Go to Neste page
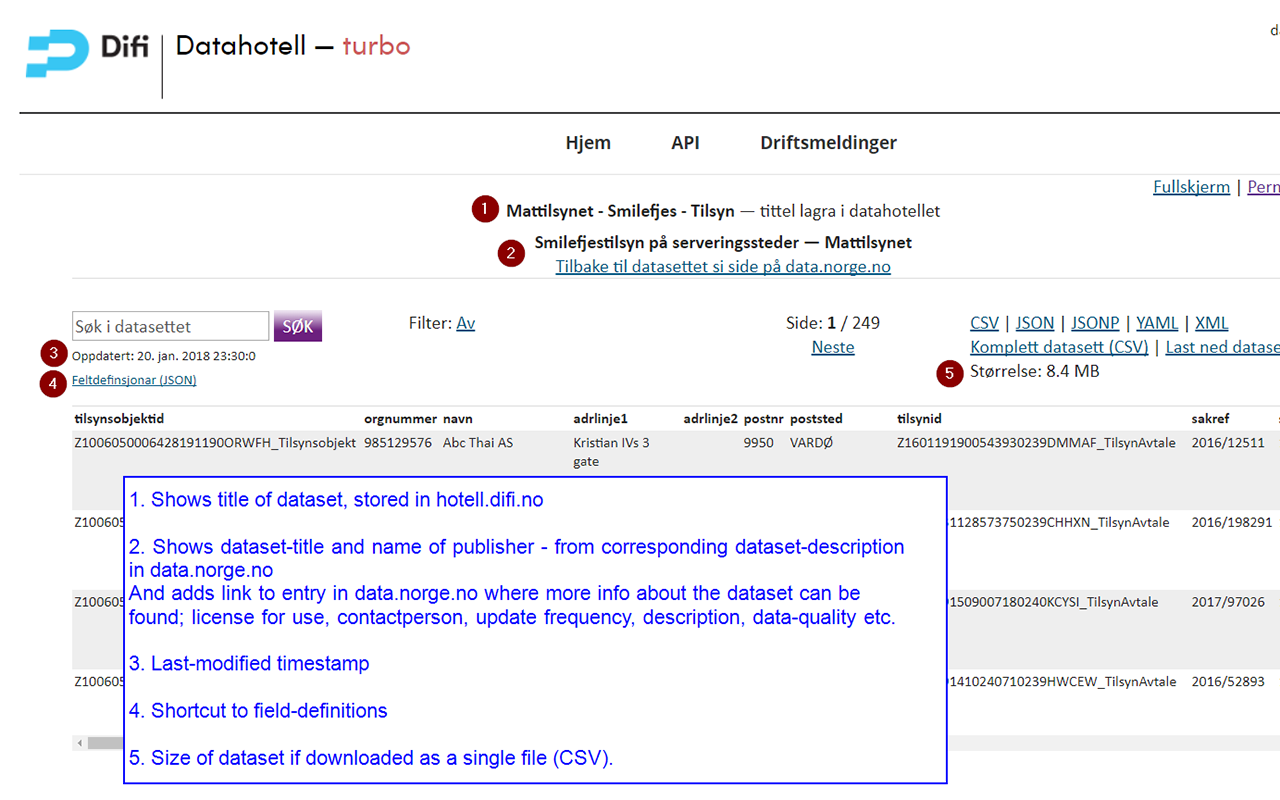This screenshot has height=800, width=1280. point(833,347)
